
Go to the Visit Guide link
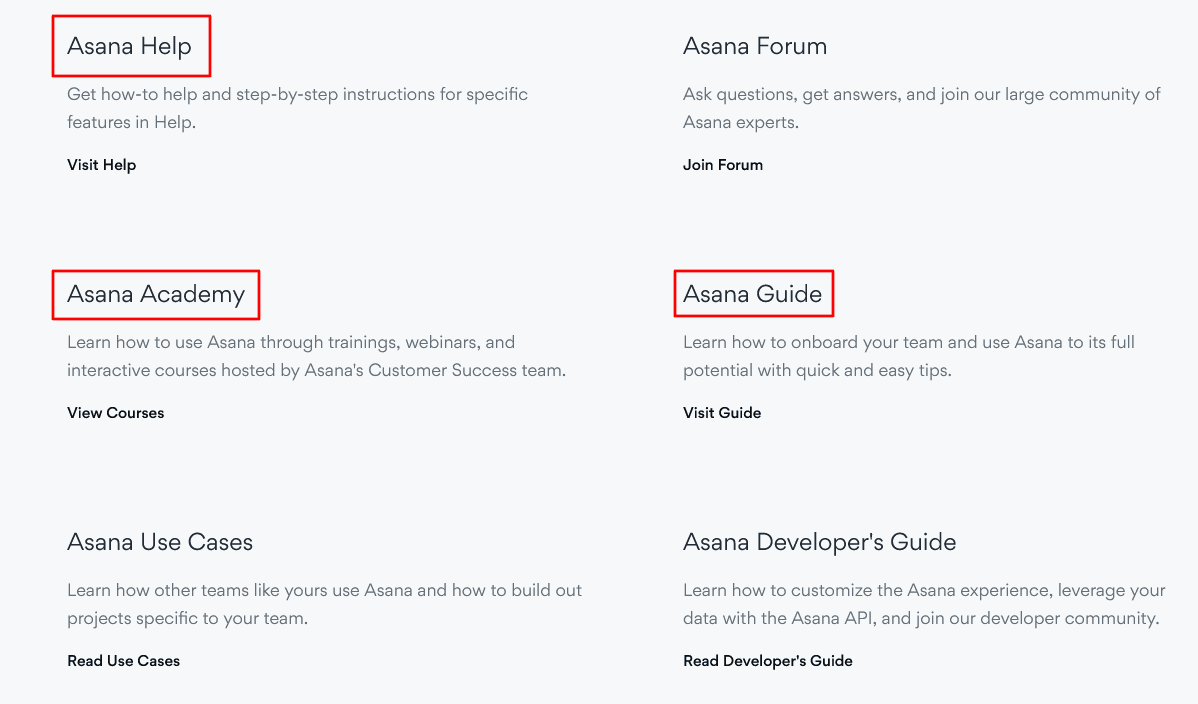[721, 413]
